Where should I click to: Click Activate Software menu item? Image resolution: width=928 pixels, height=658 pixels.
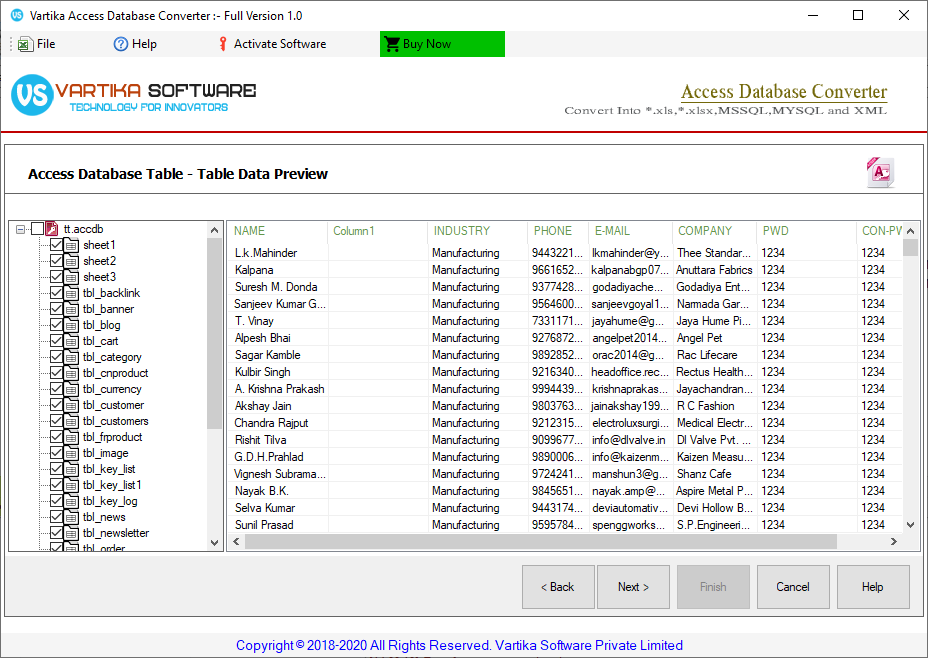(271, 44)
